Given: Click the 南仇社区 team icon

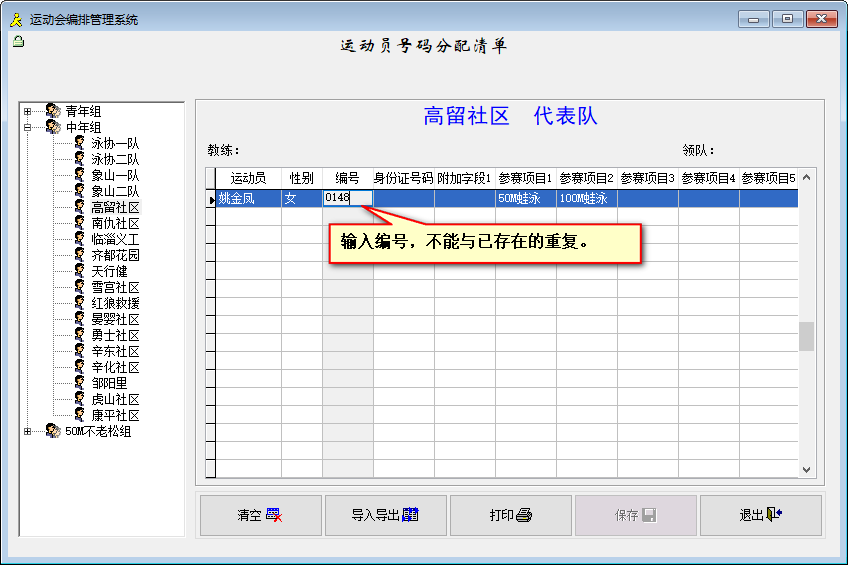Looking at the screenshot, I should click(80, 223).
